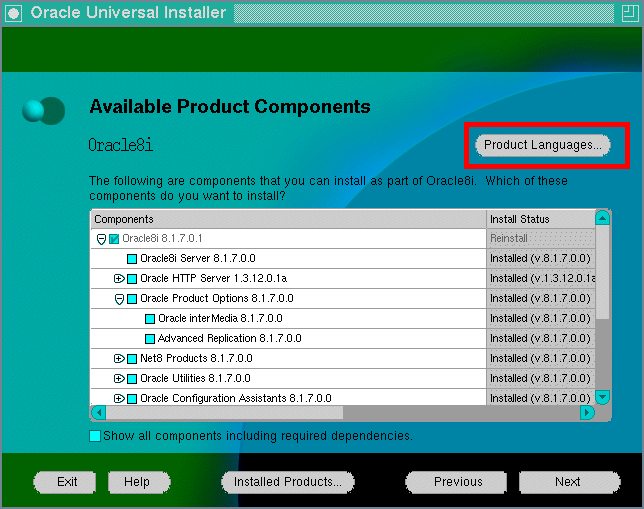The image size is (644, 509).
Task: Check the Advanced Replication 8.1.7.0.0 box
Action: tap(150, 339)
